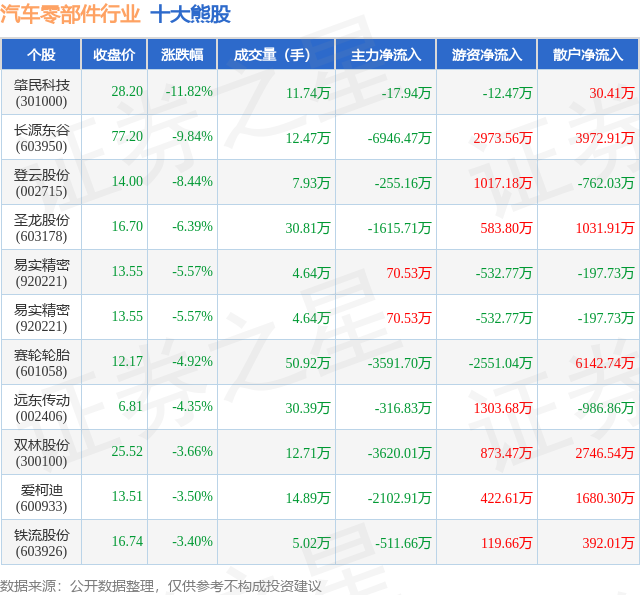This screenshot has height=595, width=640.
Task: Click the 主力净流入 column header
Action: tap(386, 55)
